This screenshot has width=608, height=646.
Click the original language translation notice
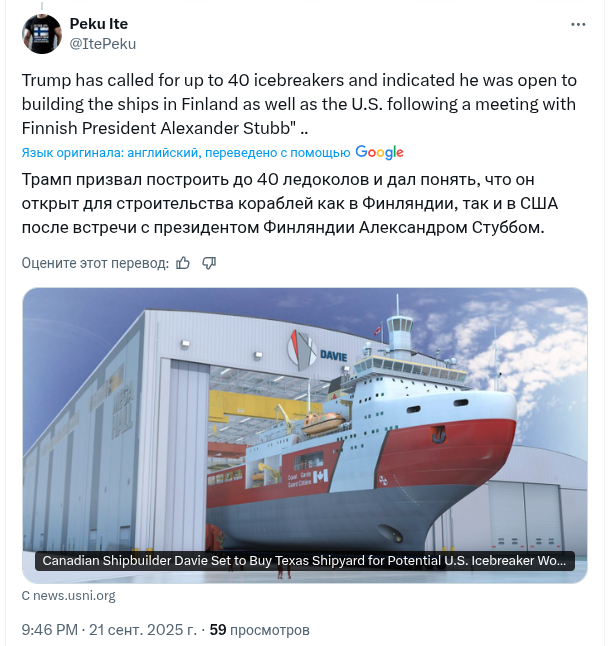coord(185,152)
